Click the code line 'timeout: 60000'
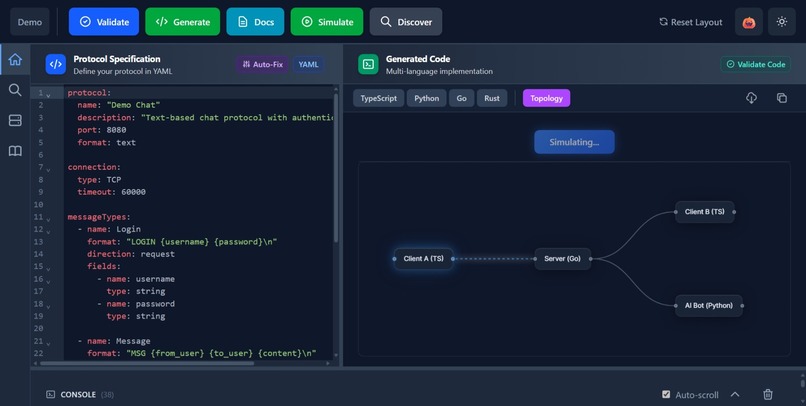This screenshot has height=406, width=806. (x=112, y=192)
